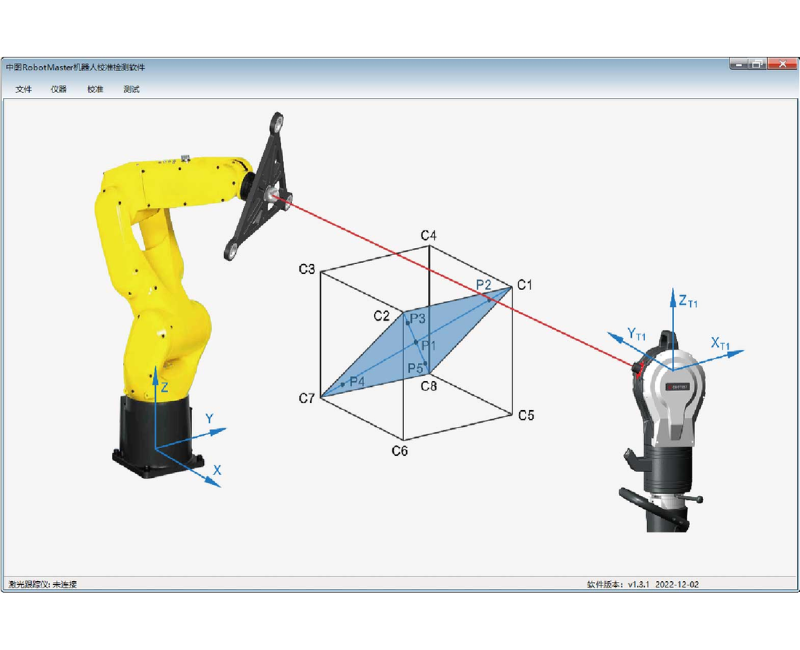
Task: Click the 校准 menu item
Action: [95, 89]
